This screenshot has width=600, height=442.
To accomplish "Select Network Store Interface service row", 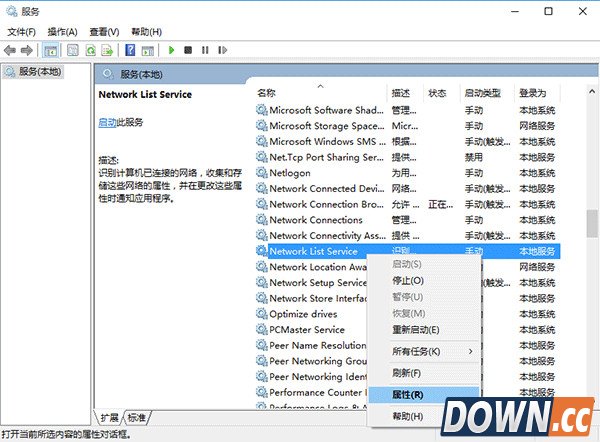I will tap(311, 298).
